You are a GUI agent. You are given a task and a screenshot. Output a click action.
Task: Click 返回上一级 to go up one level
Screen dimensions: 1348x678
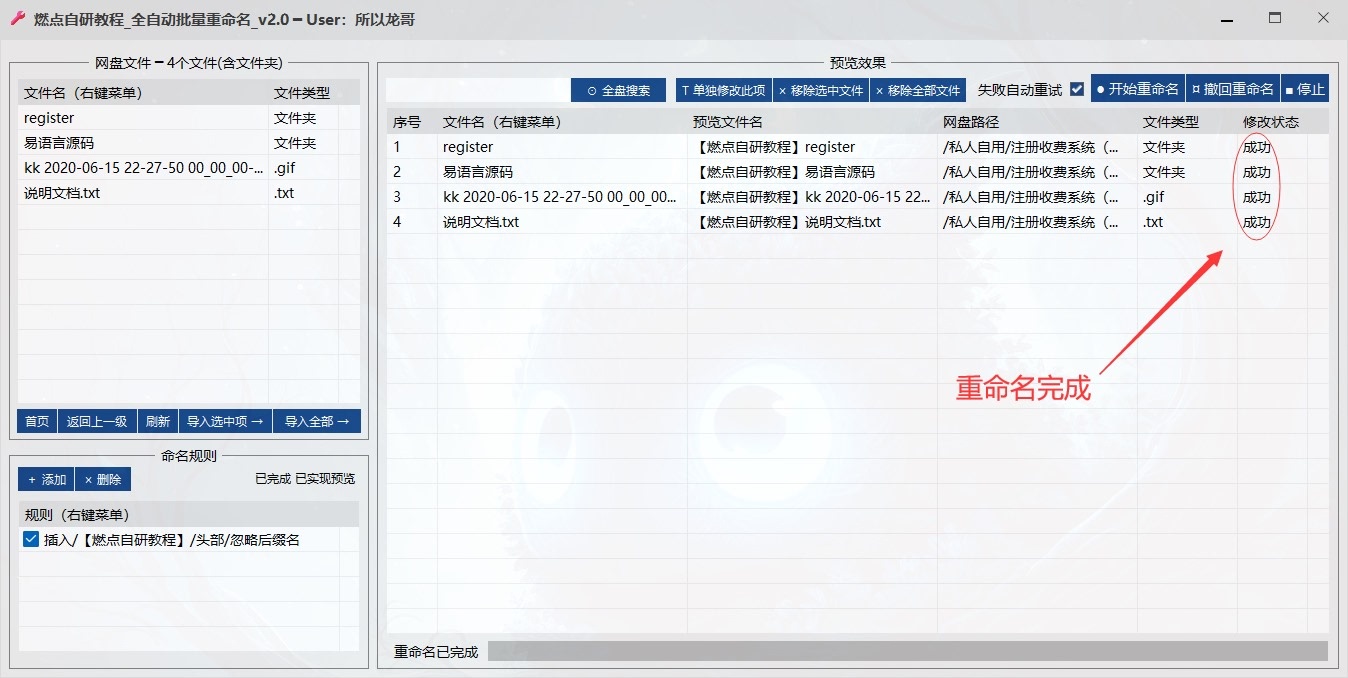pyautogui.click(x=97, y=421)
